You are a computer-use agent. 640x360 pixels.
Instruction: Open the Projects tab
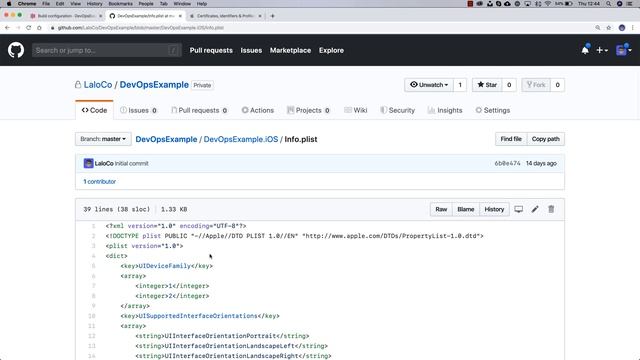308,110
